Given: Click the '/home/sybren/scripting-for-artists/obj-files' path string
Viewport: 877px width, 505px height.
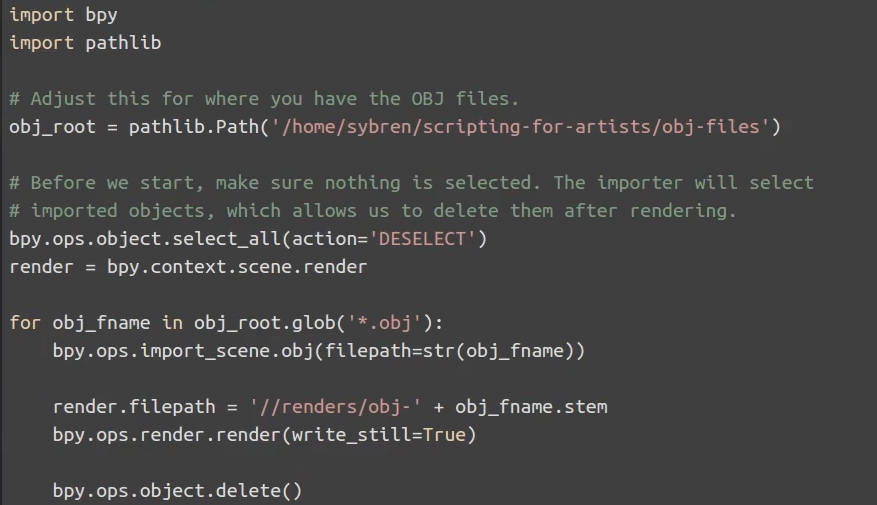Looking at the screenshot, I should (x=520, y=127).
